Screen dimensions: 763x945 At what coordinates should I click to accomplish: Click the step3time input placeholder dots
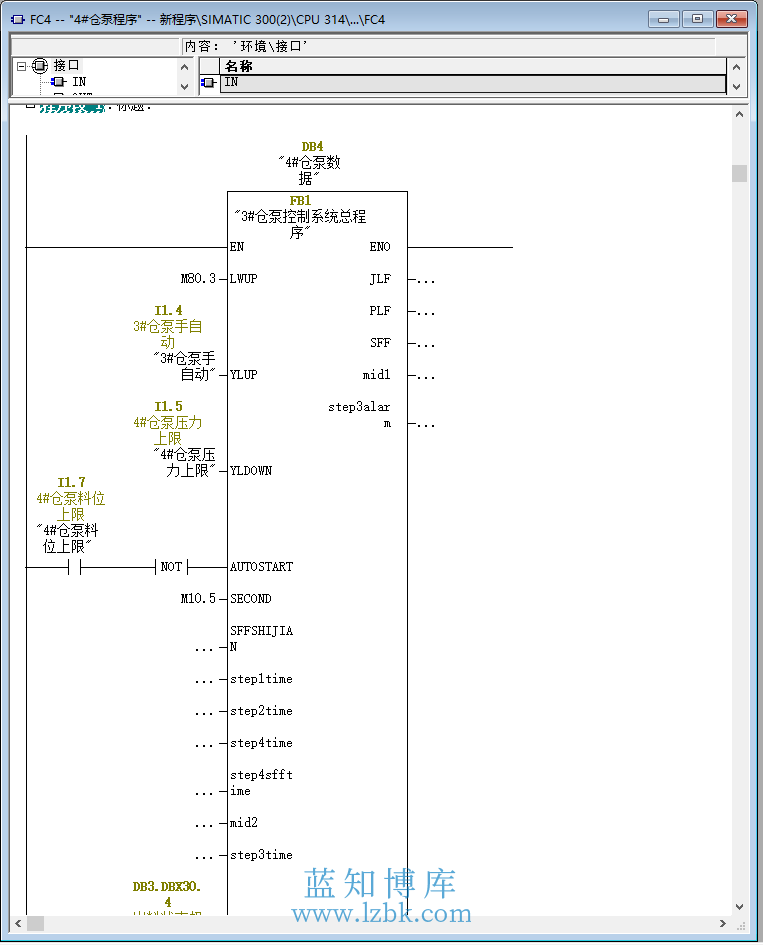204,856
